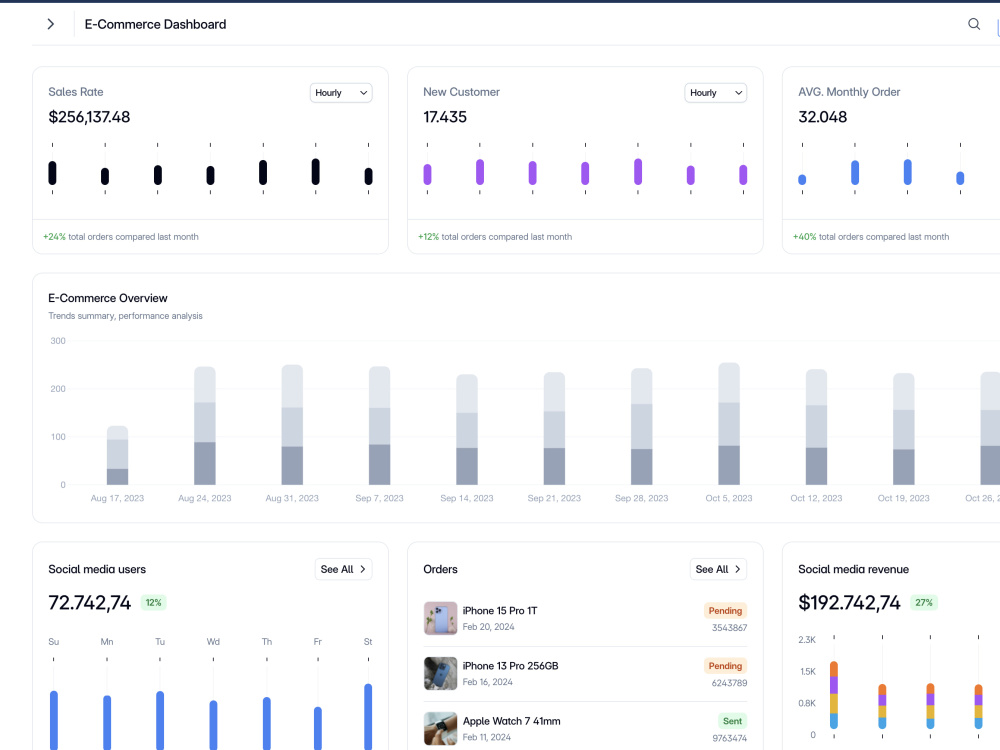Click the 12% badge beside 72.742,74

154,603
